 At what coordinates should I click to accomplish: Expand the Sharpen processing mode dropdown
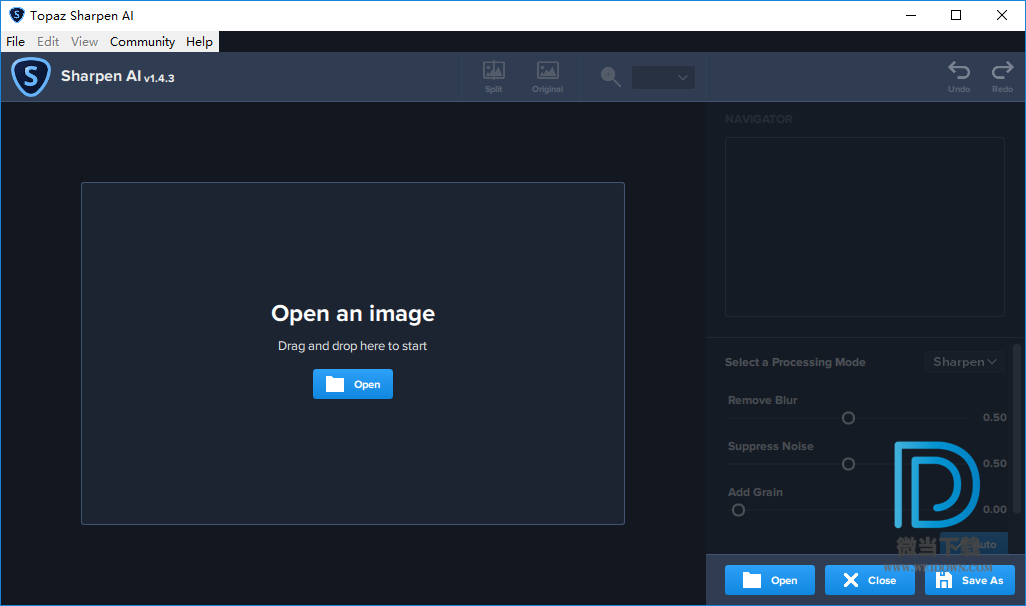coord(964,362)
